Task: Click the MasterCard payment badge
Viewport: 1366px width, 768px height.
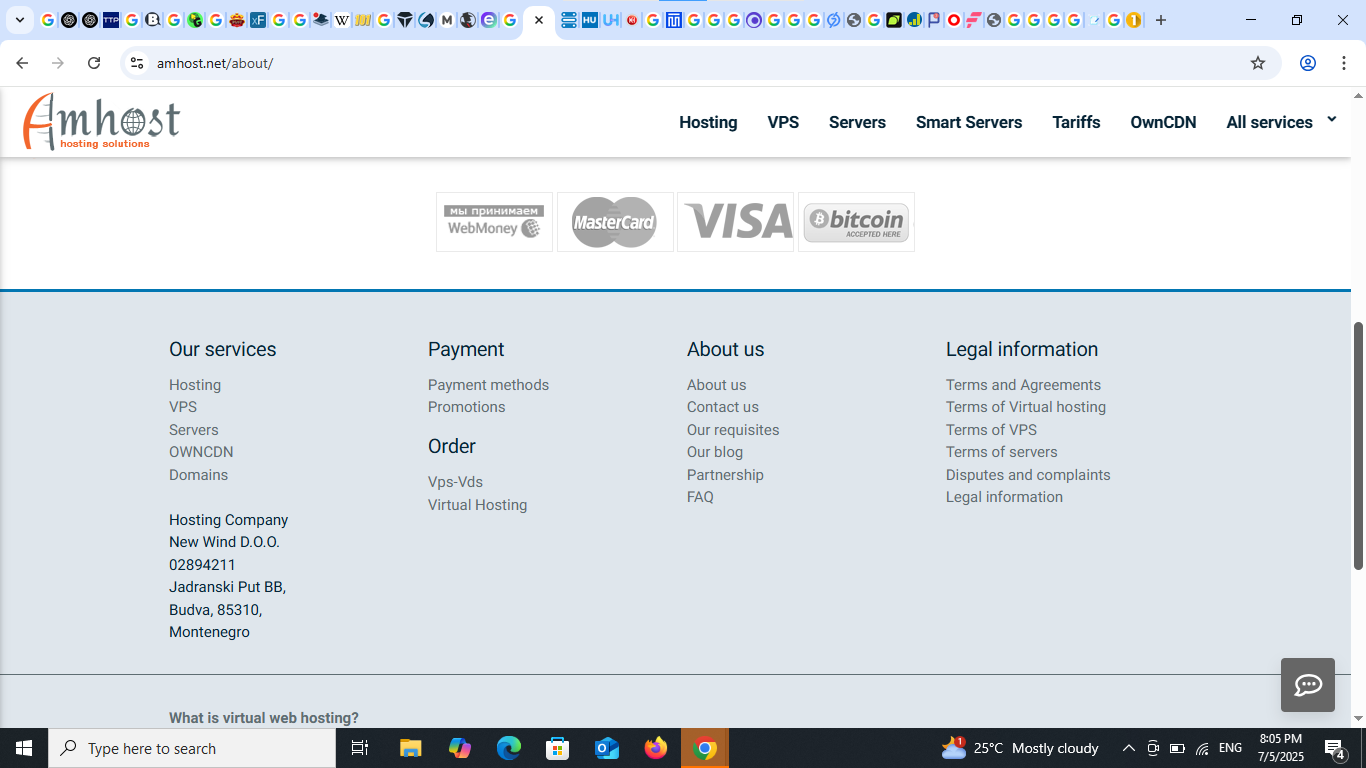Action: point(615,222)
